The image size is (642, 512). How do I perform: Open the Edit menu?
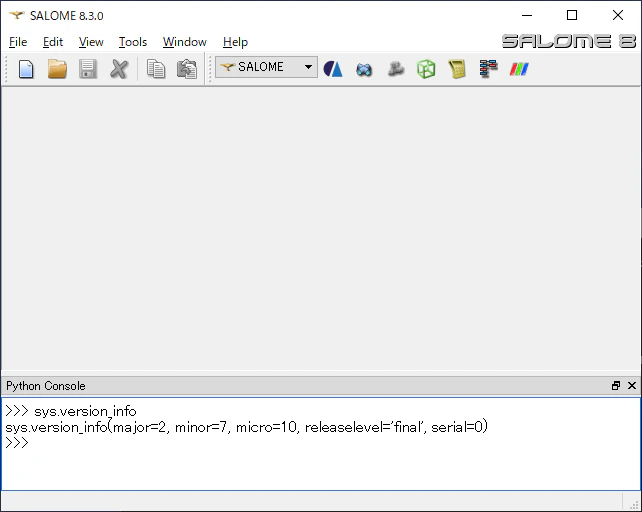tap(53, 42)
